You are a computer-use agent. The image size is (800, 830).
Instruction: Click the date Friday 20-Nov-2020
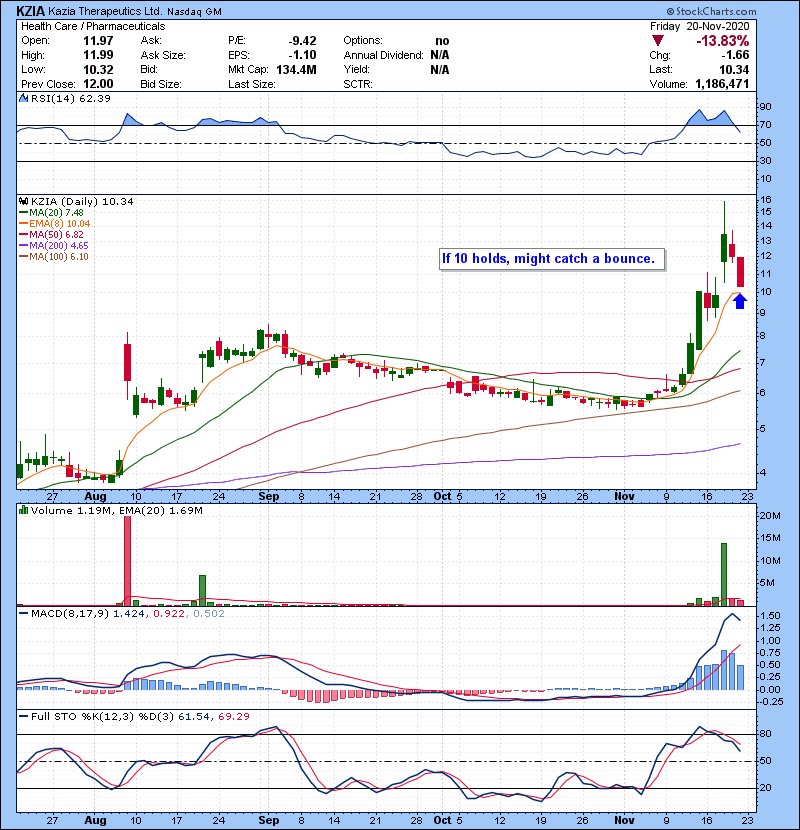pos(699,26)
